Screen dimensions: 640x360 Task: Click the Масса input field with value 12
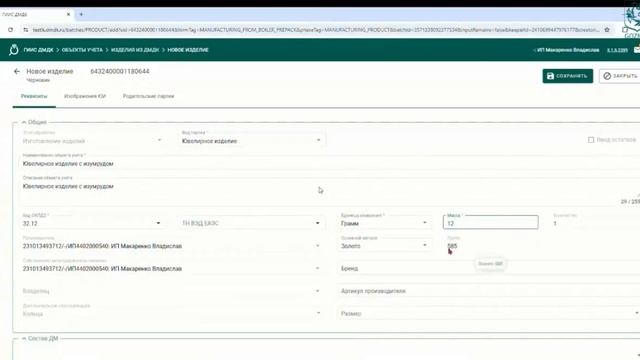click(491, 222)
